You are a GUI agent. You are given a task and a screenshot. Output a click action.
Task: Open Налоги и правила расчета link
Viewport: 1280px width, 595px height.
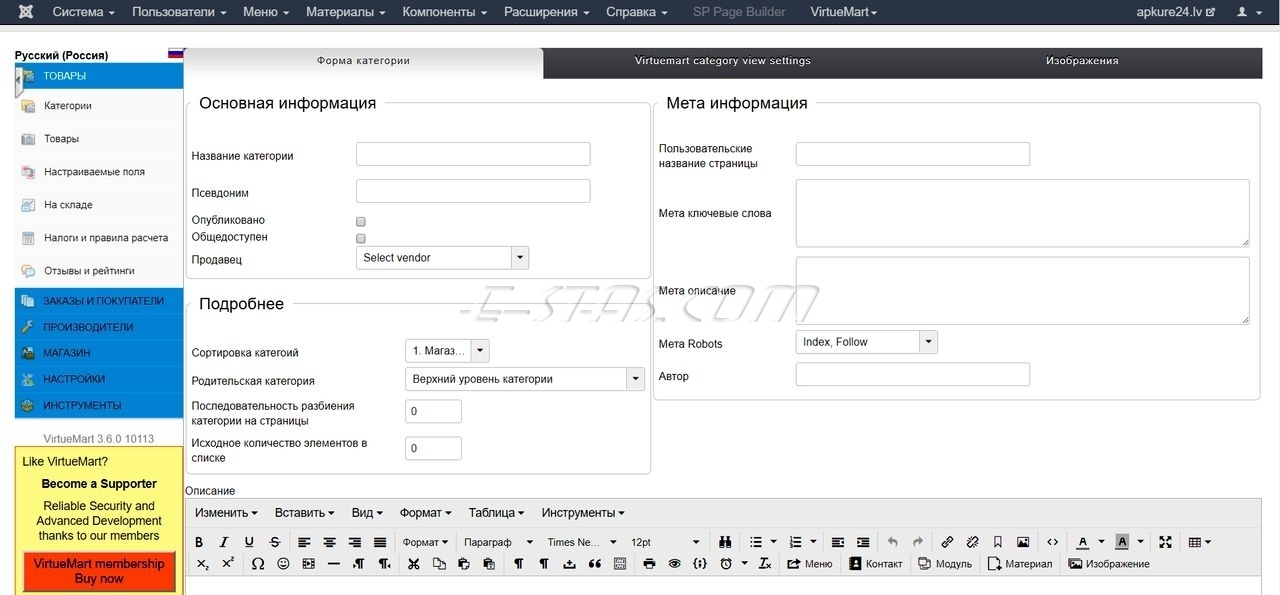coord(106,238)
